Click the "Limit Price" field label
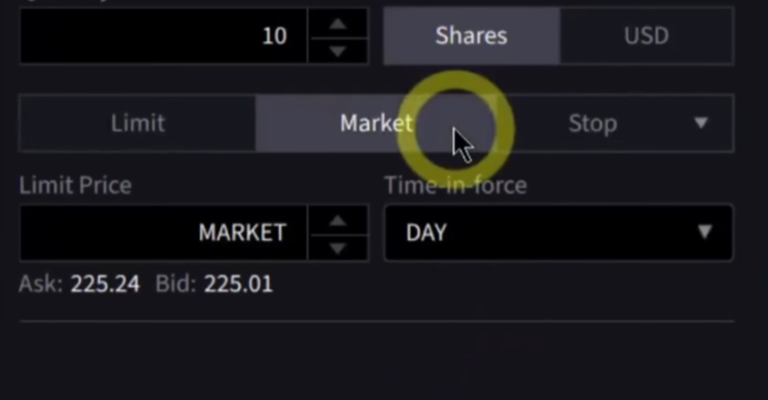768x400 pixels. [x=75, y=185]
